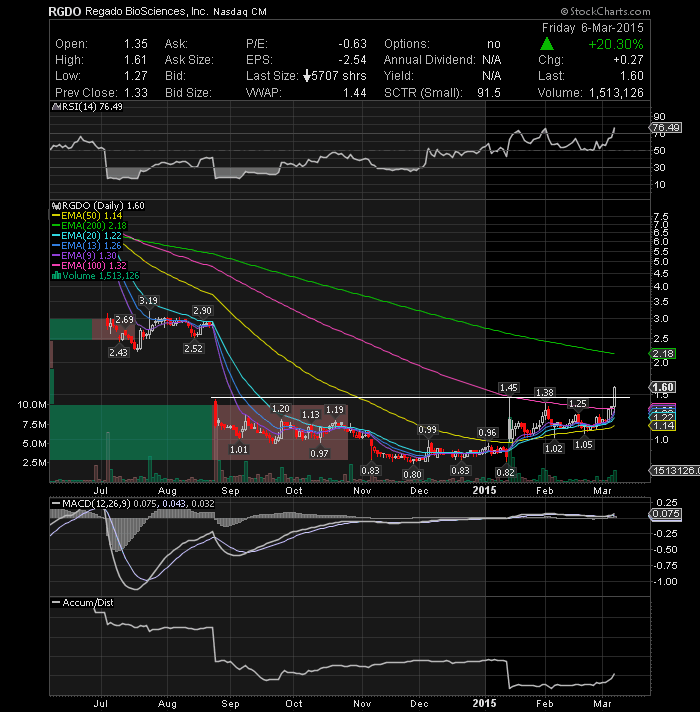Click the 0.97 low price annotation
The width and height of the screenshot is (700, 712).
(319, 453)
